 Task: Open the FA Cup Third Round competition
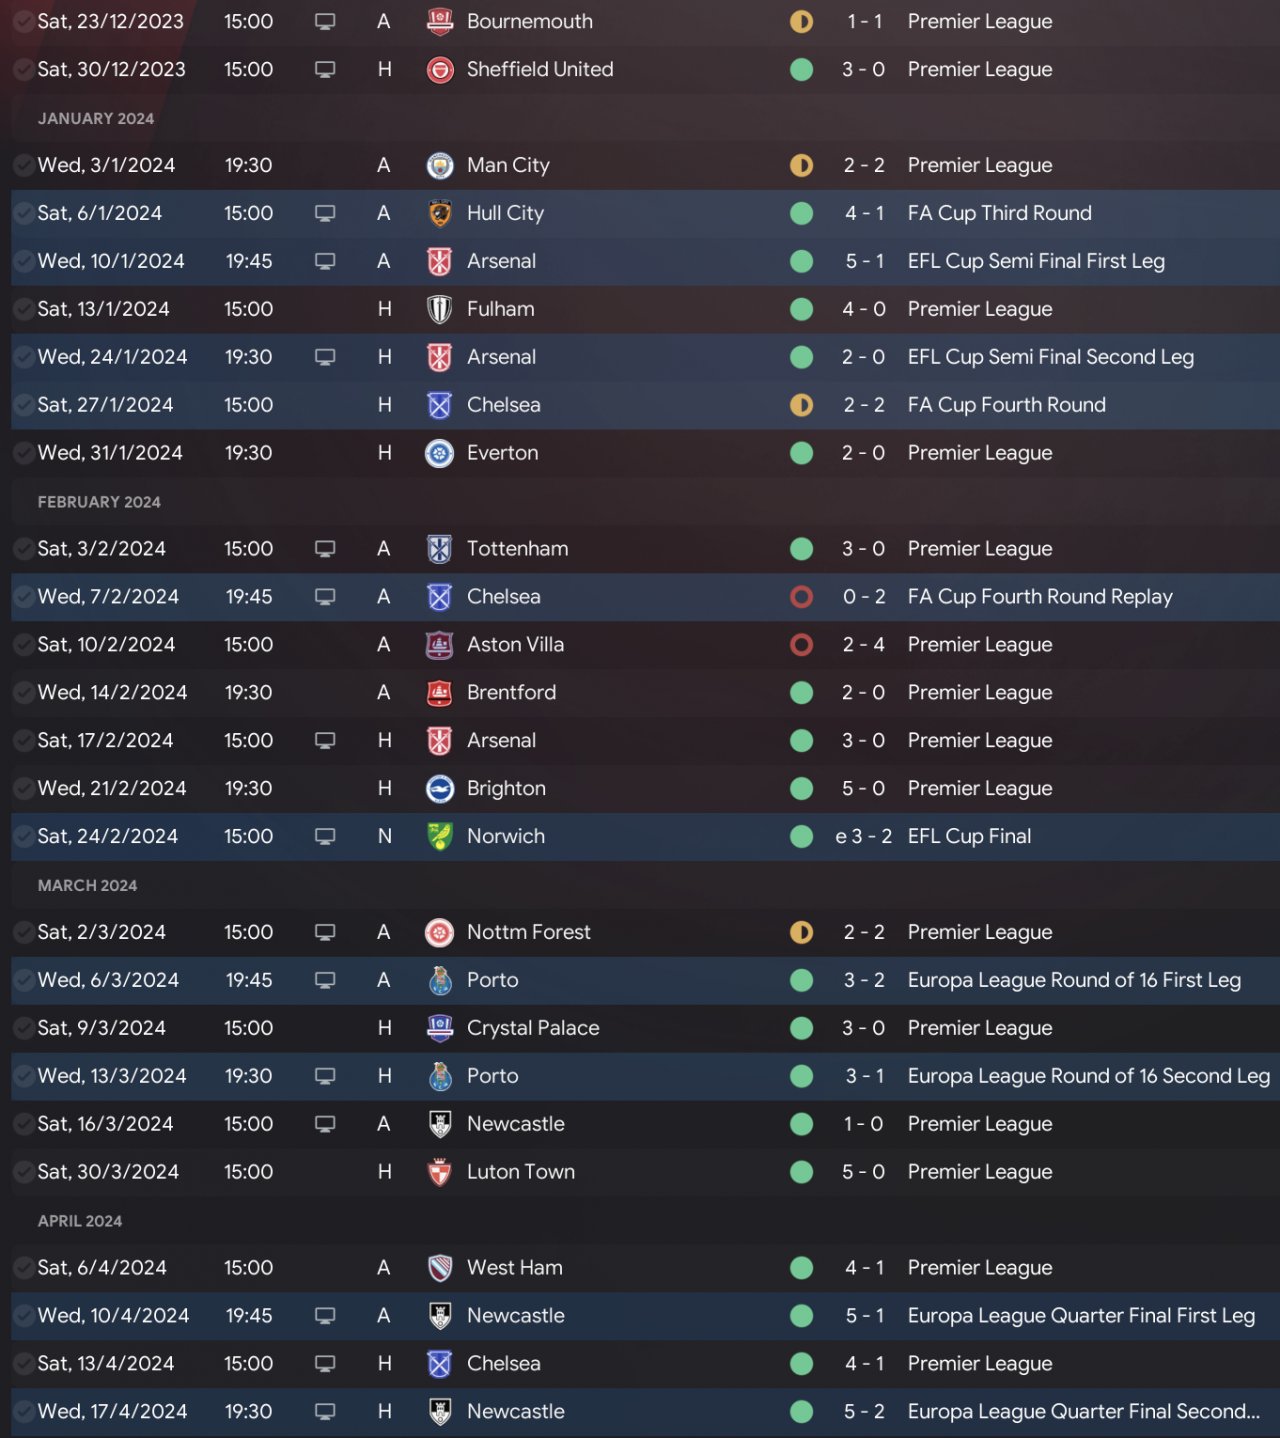click(999, 213)
